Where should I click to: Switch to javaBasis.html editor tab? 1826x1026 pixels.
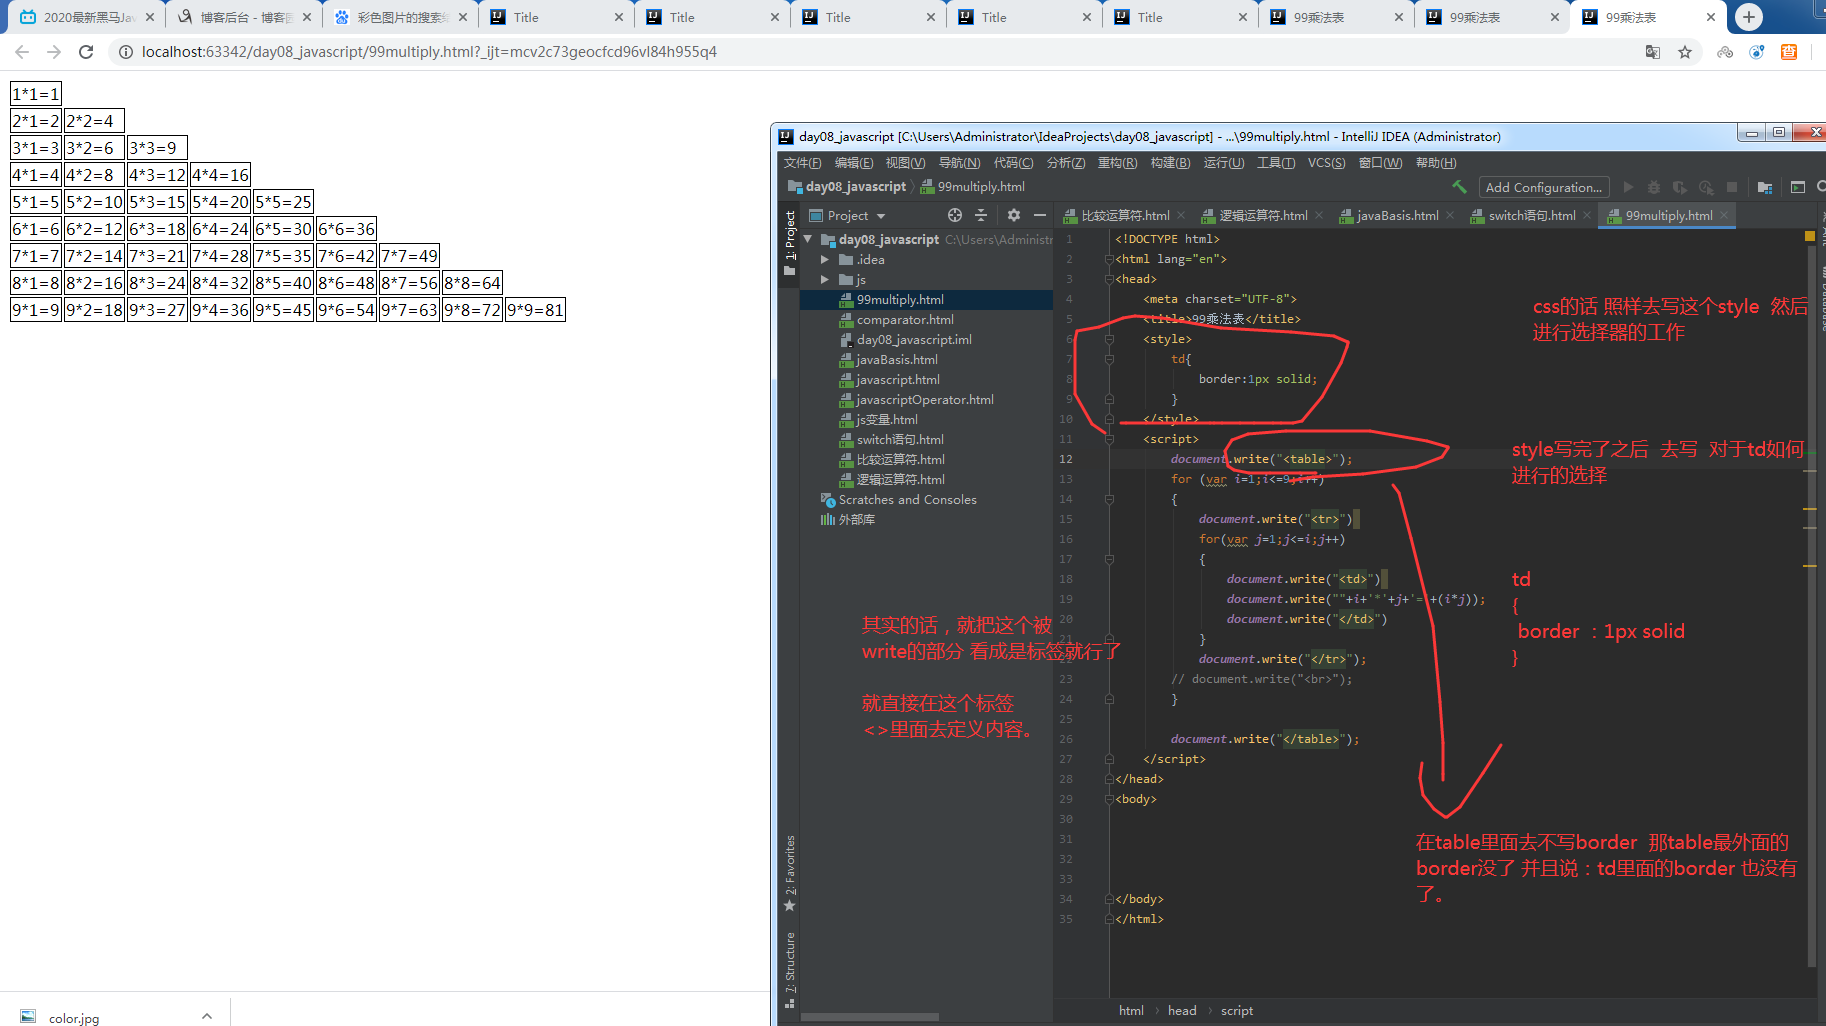click(x=1397, y=215)
